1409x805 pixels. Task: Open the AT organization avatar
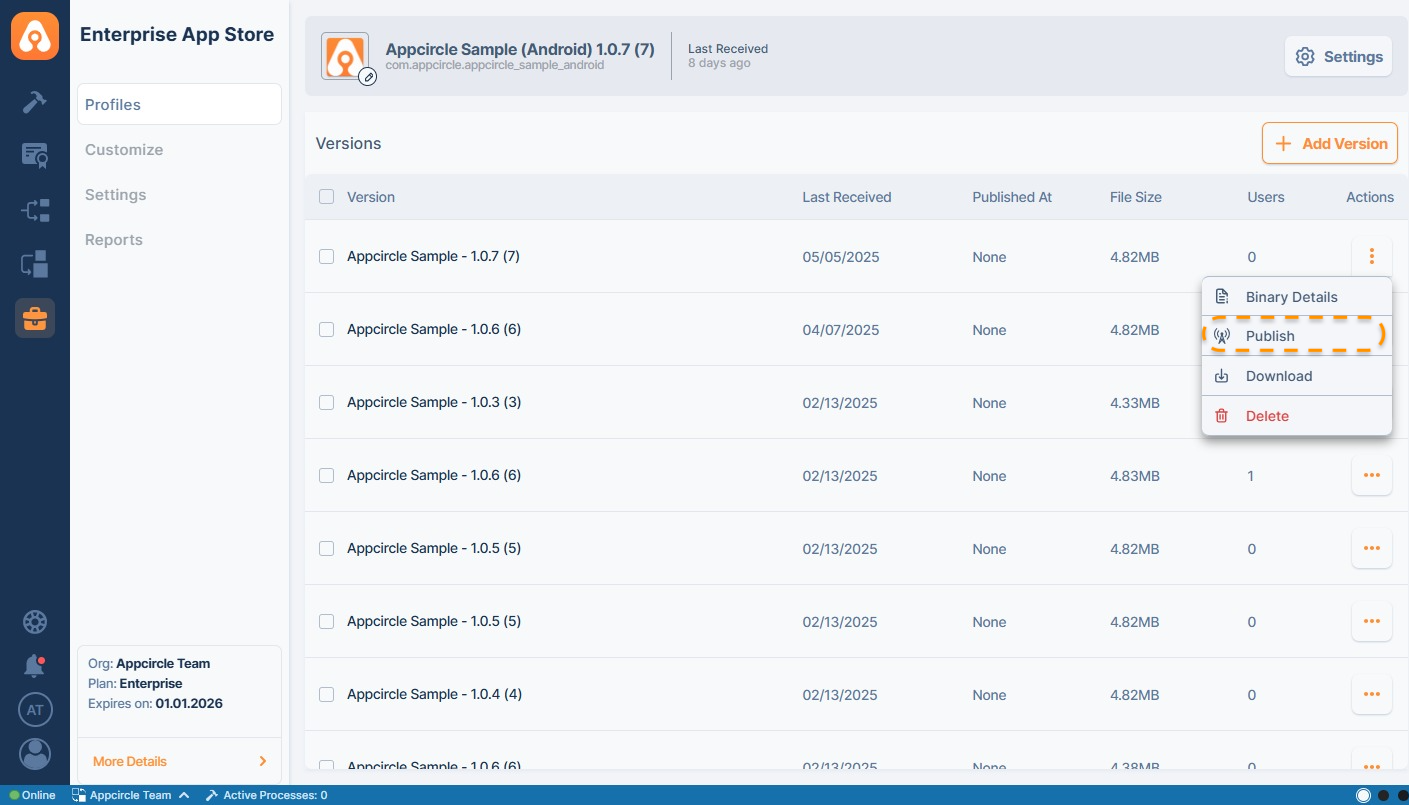pos(35,710)
